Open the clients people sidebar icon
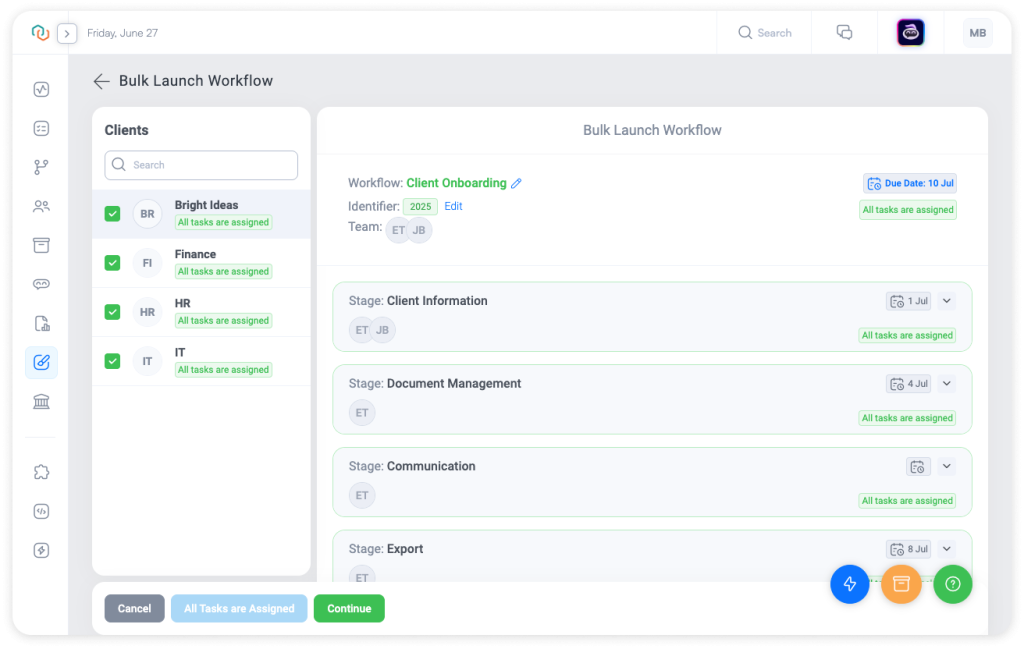 (x=41, y=206)
